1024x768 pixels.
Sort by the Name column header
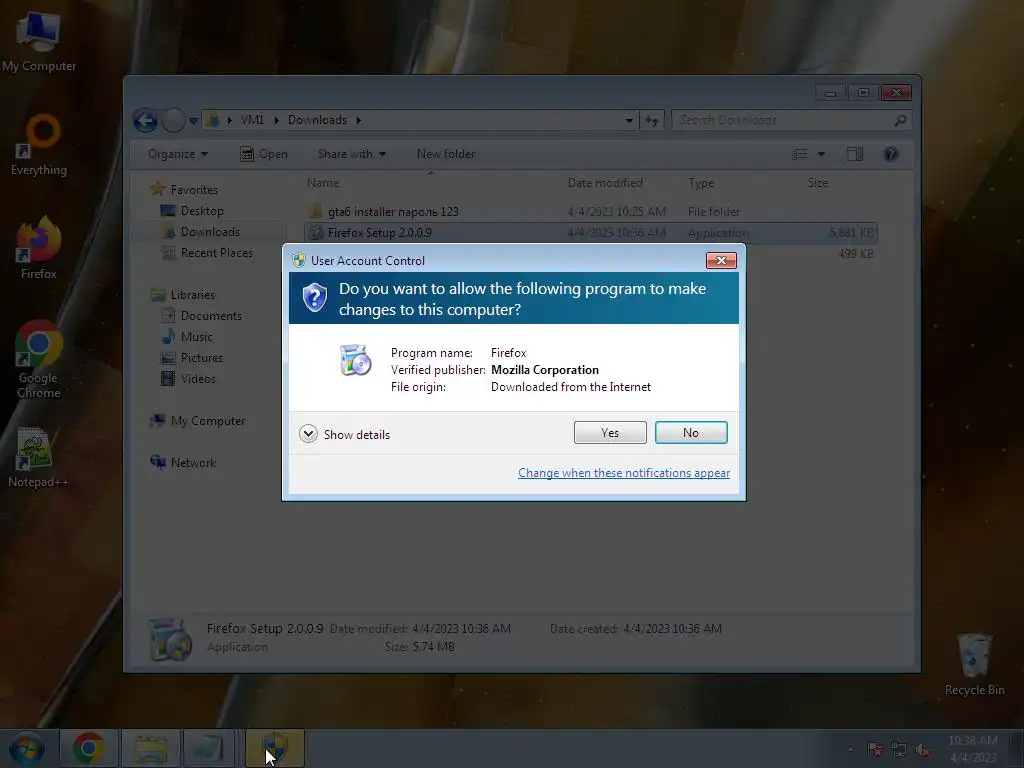(x=432, y=183)
